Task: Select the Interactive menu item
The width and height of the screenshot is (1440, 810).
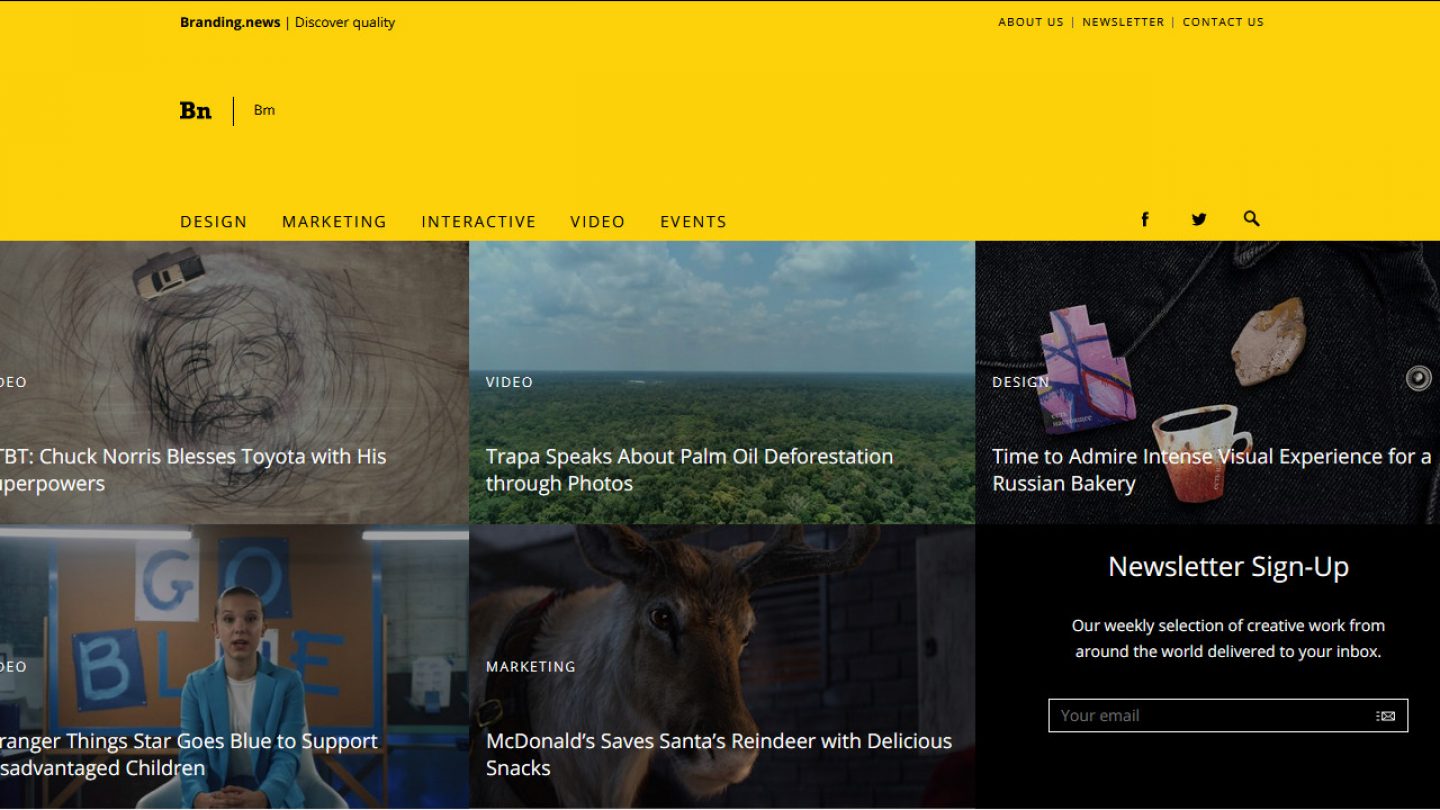Action: click(478, 222)
